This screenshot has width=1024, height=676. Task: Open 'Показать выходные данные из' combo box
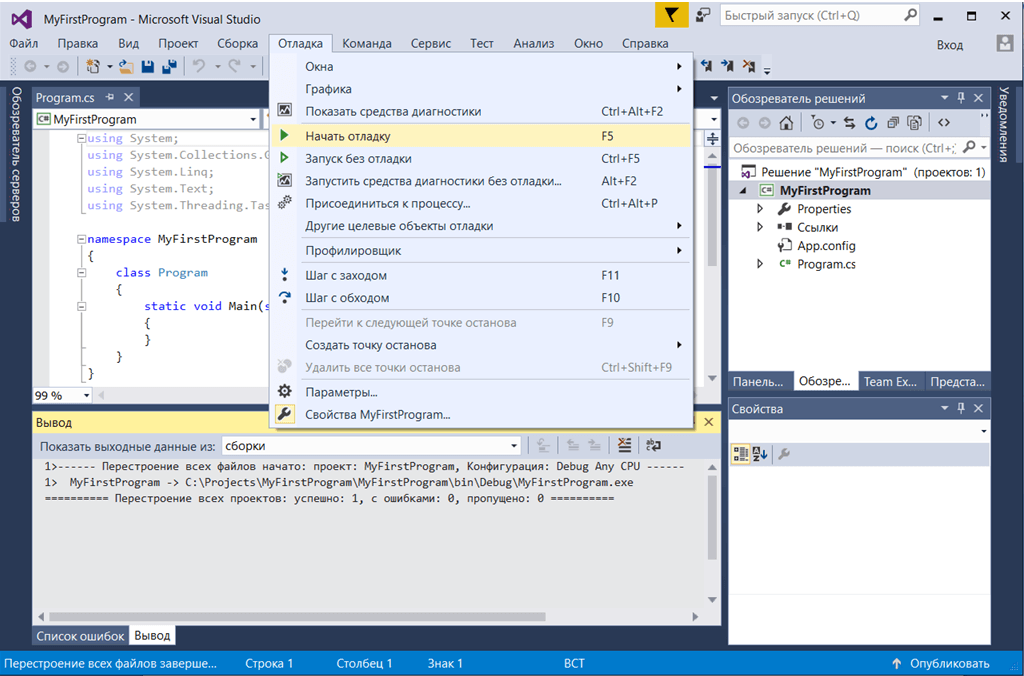point(371,446)
